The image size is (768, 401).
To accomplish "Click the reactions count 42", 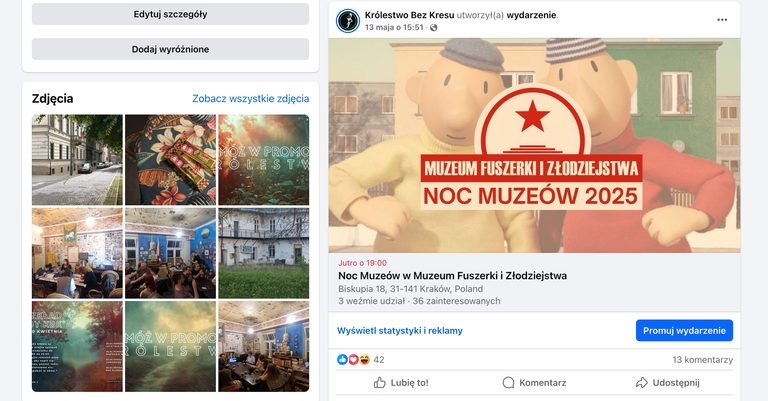I will pos(379,360).
